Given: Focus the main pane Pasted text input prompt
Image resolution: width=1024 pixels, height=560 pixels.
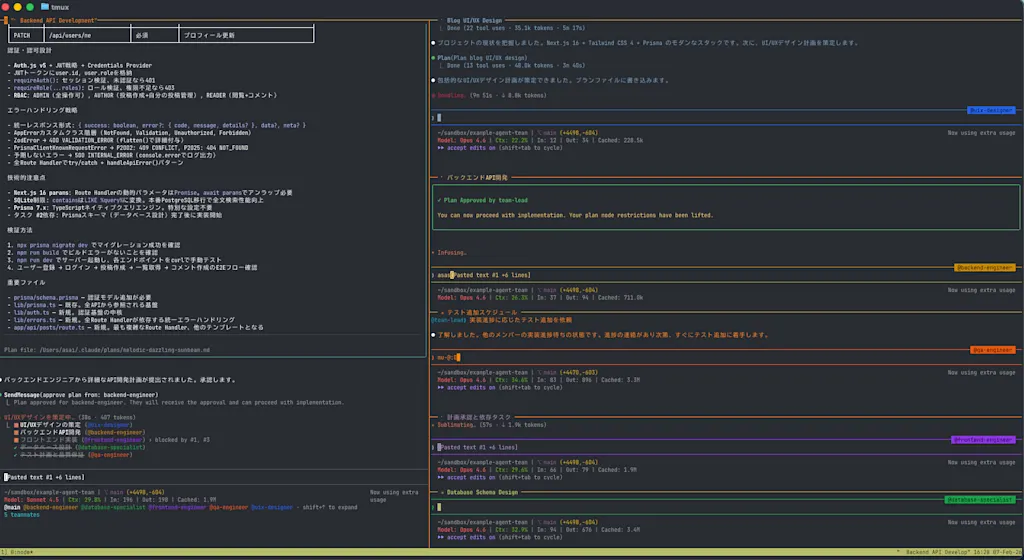Looking at the screenshot, I should 214,477.
